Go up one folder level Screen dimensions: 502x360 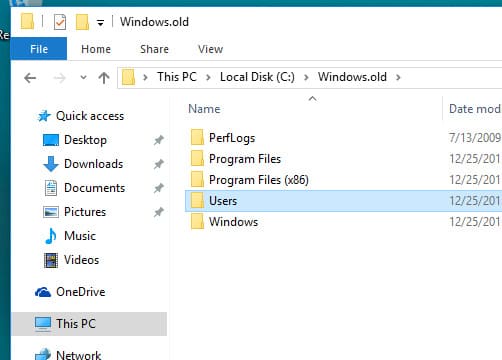point(104,78)
